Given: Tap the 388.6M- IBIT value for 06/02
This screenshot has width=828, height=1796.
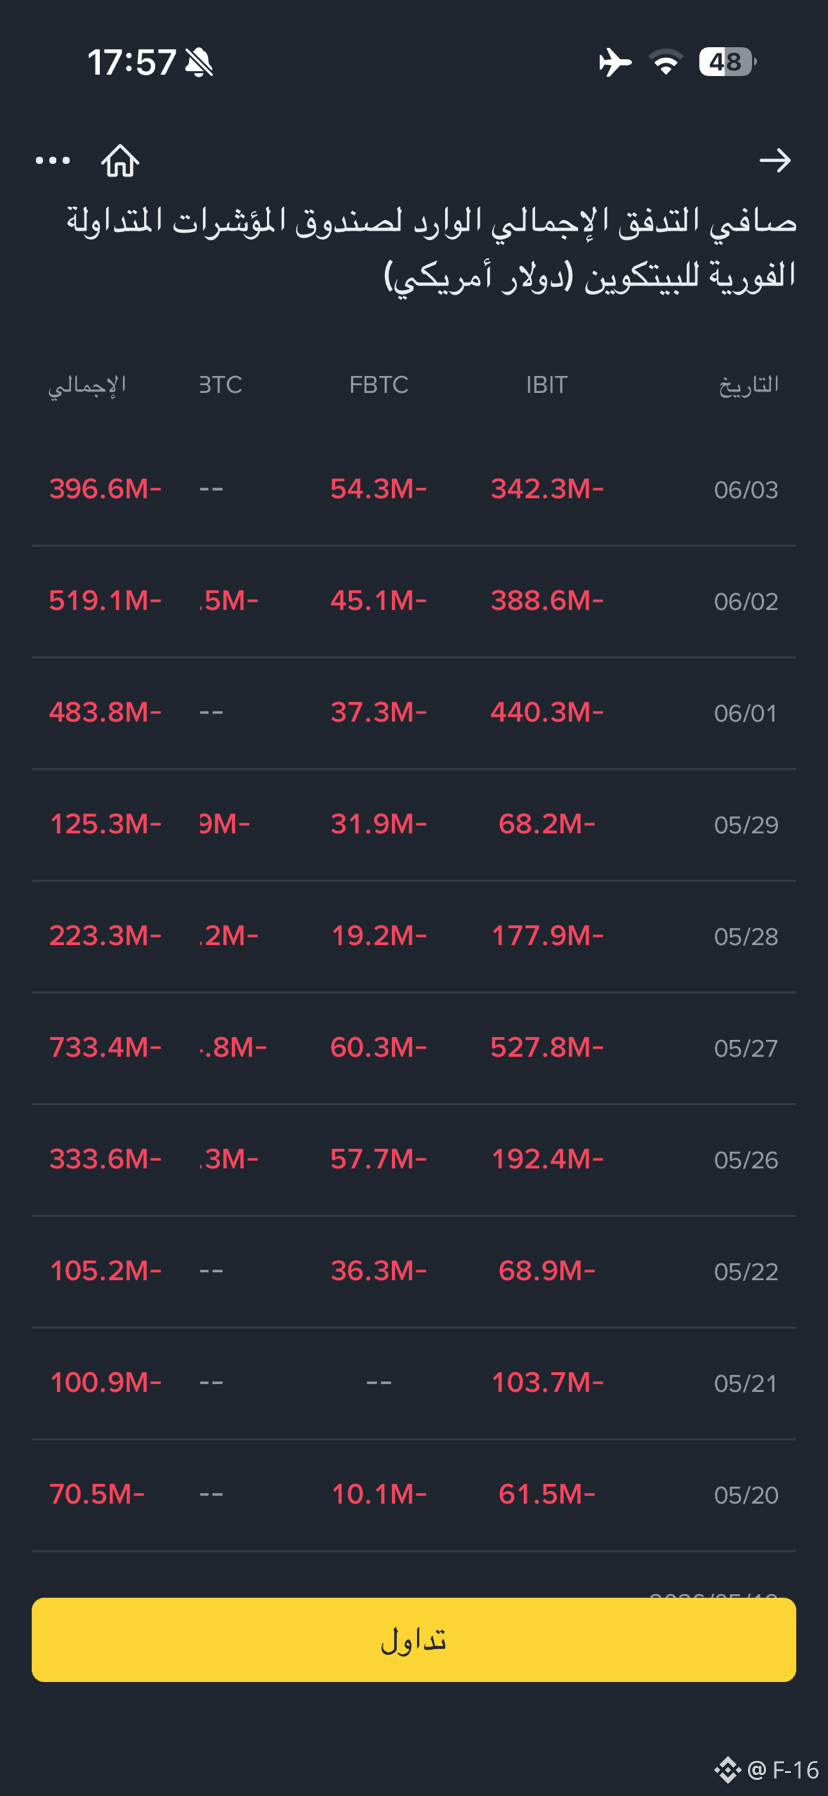Looking at the screenshot, I should pos(547,600).
